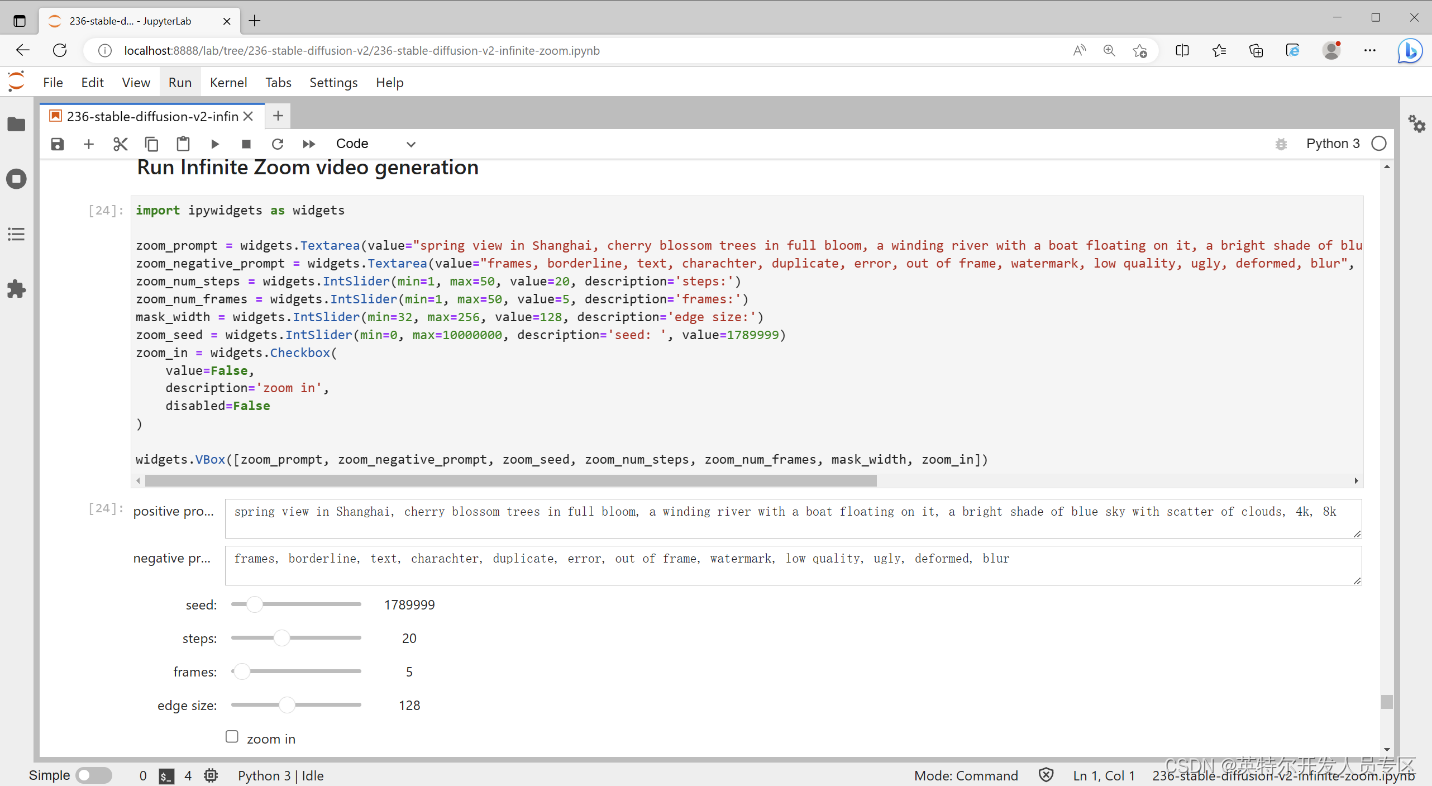Click into the positive prompt text area

[793, 519]
